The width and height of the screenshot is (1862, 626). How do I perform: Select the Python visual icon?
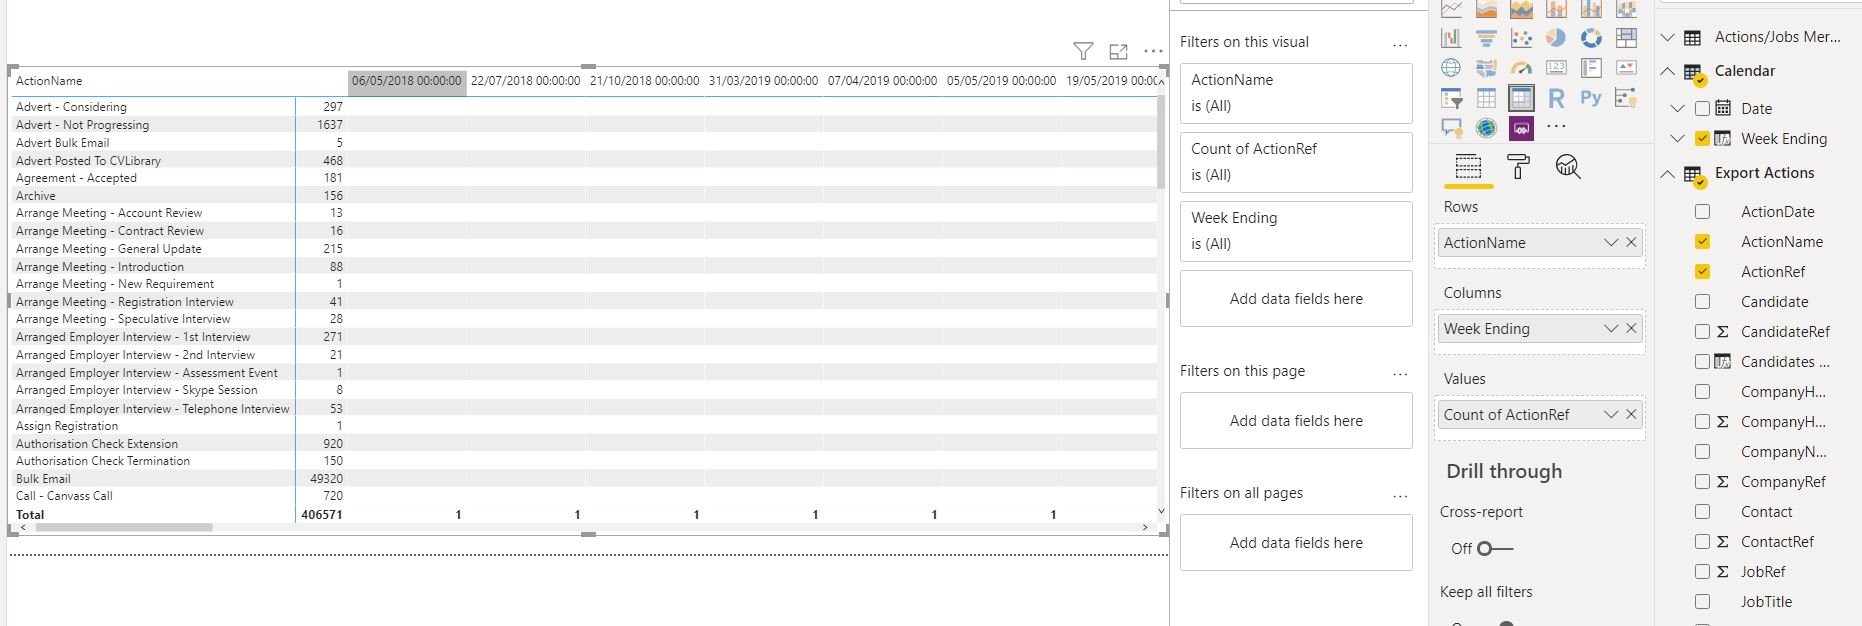pyautogui.click(x=1591, y=98)
